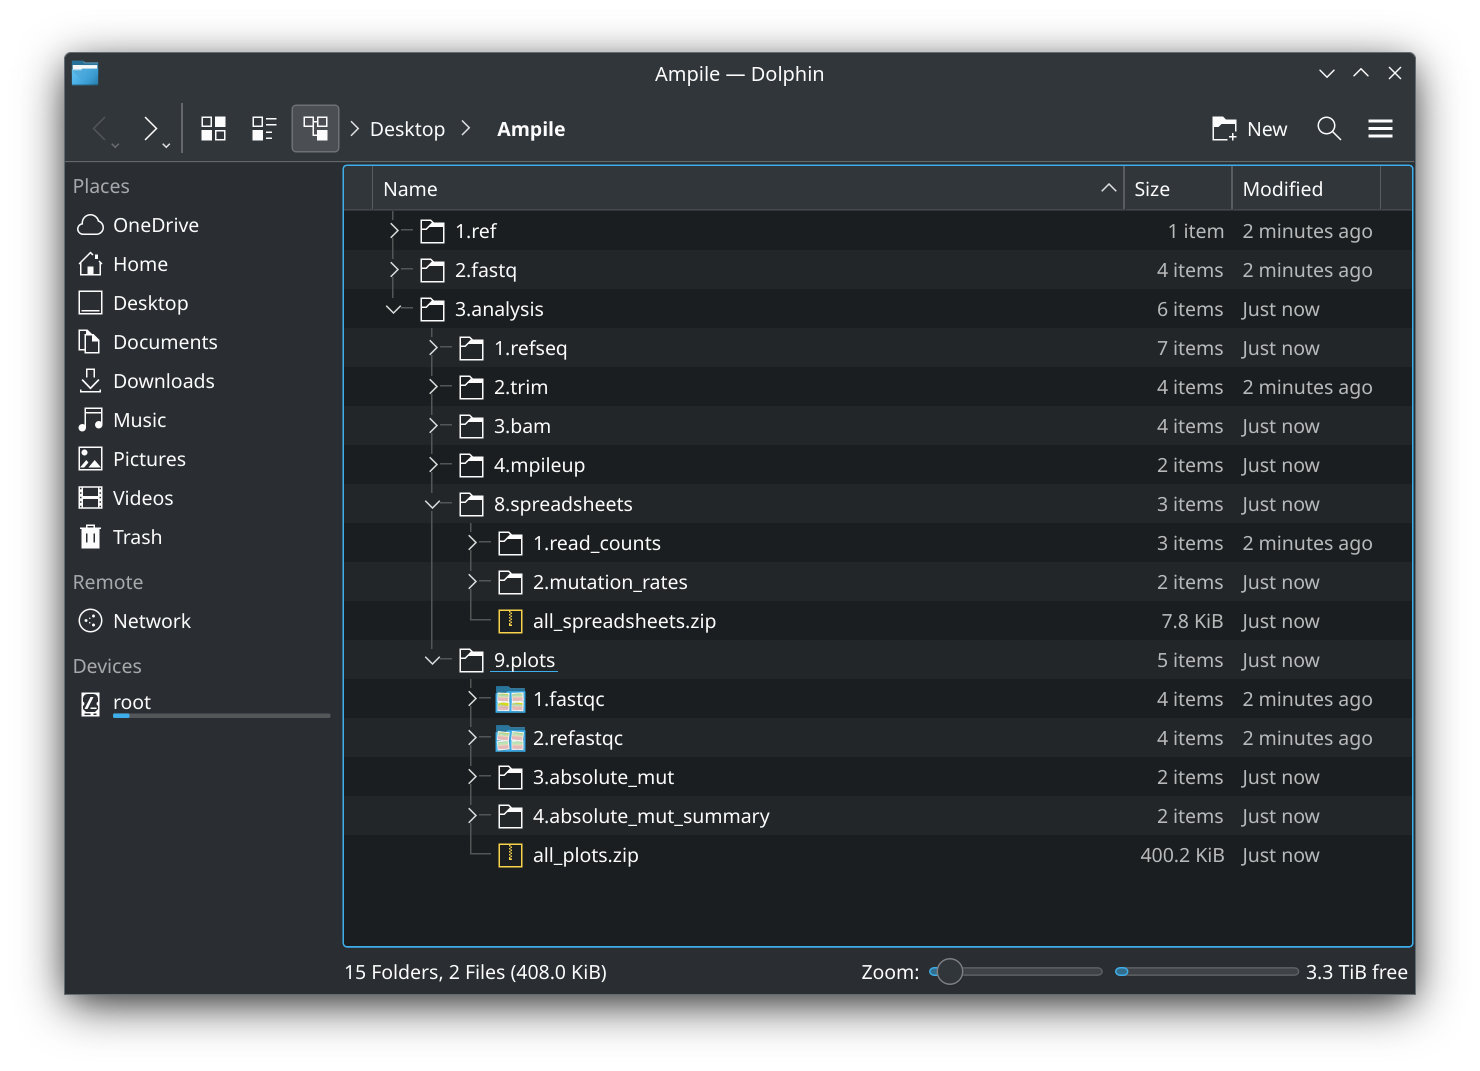Expand the 3.bam folder

pyautogui.click(x=433, y=426)
